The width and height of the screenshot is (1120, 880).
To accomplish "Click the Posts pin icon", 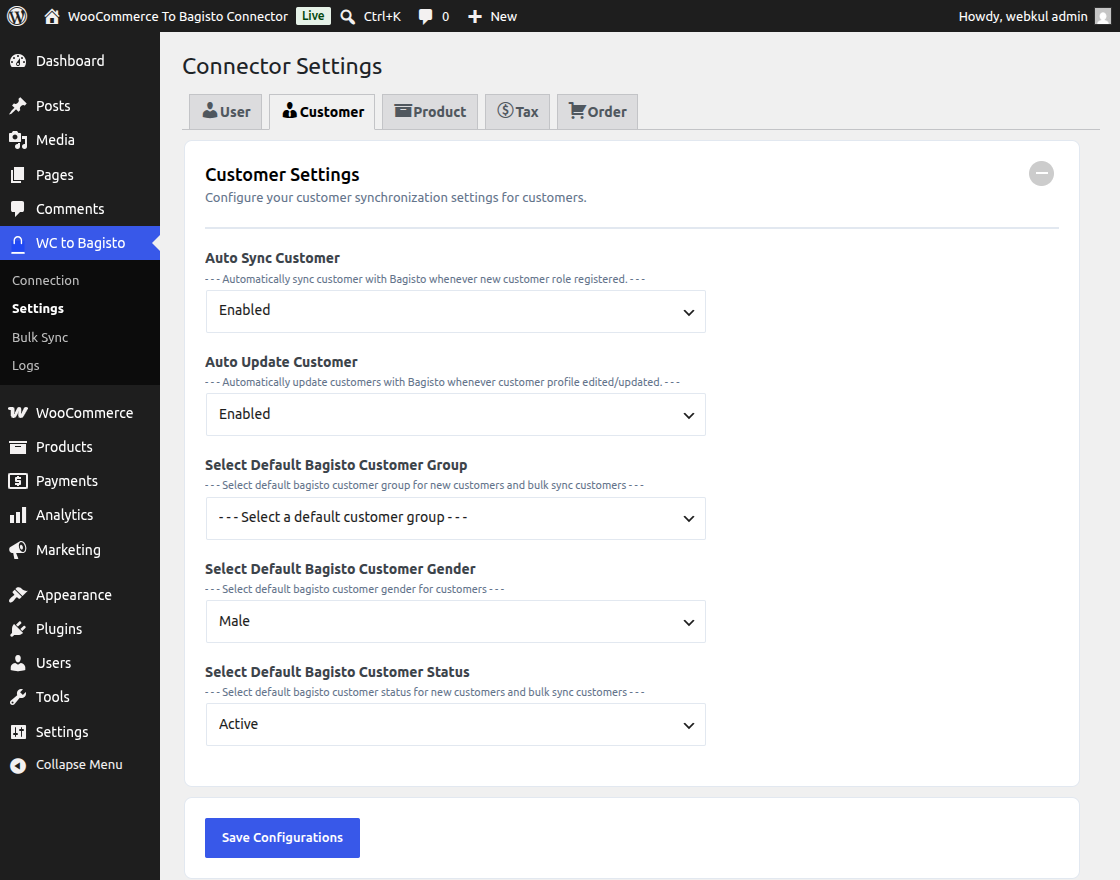I will click(x=18, y=106).
